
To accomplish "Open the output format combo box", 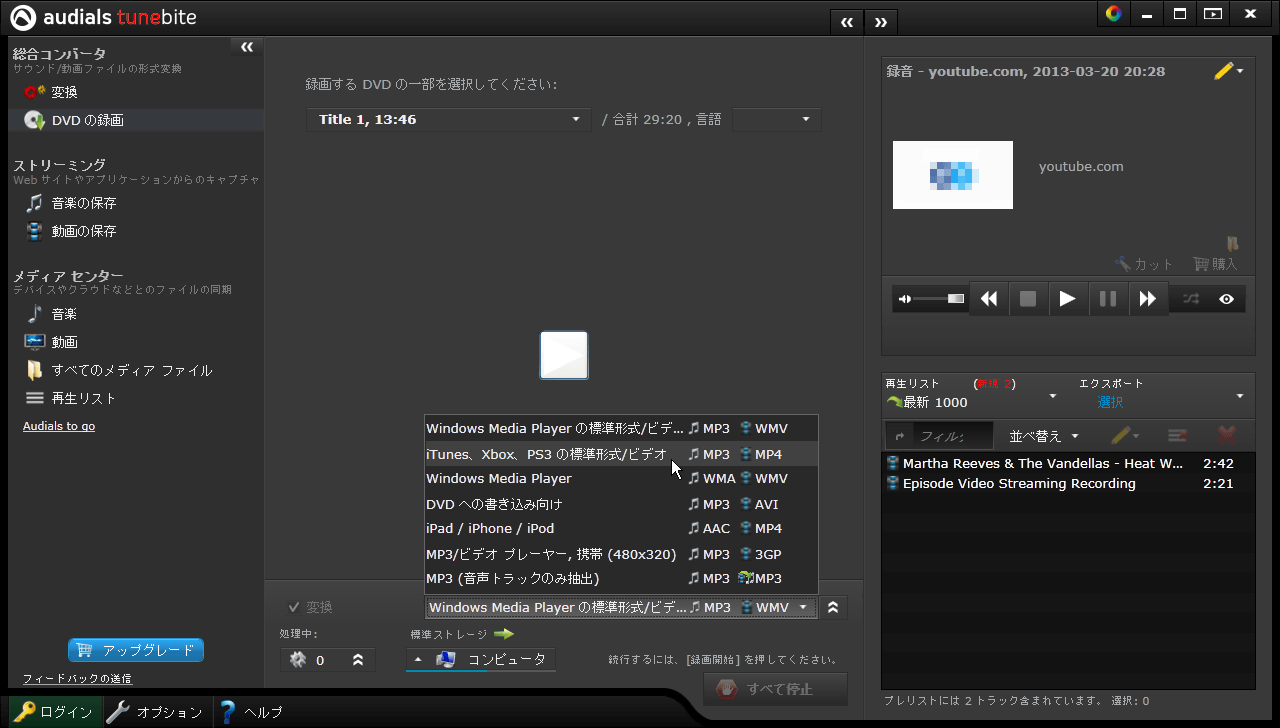I will coord(621,607).
